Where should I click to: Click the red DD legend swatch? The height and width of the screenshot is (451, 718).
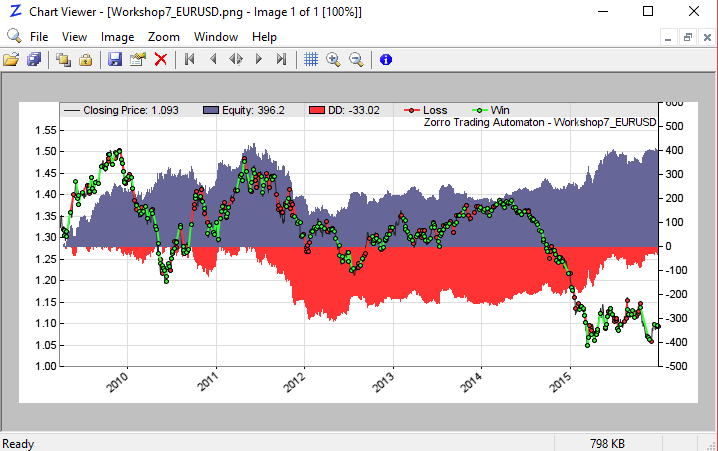point(319,110)
